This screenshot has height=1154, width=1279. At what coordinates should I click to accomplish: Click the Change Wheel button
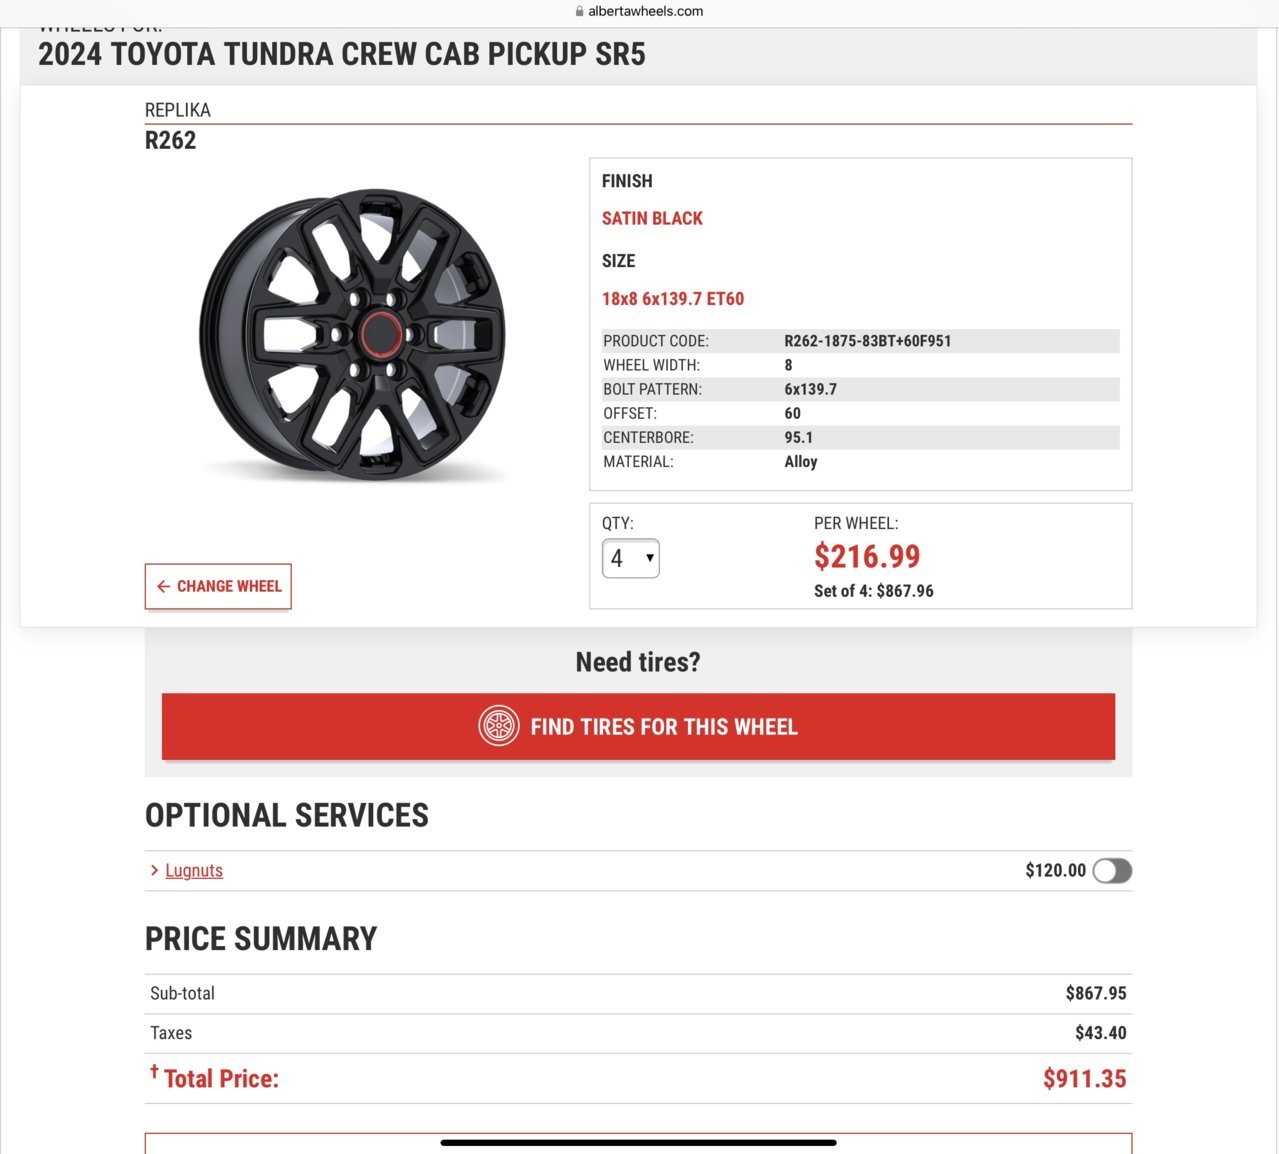pyautogui.click(x=218, y=587)
